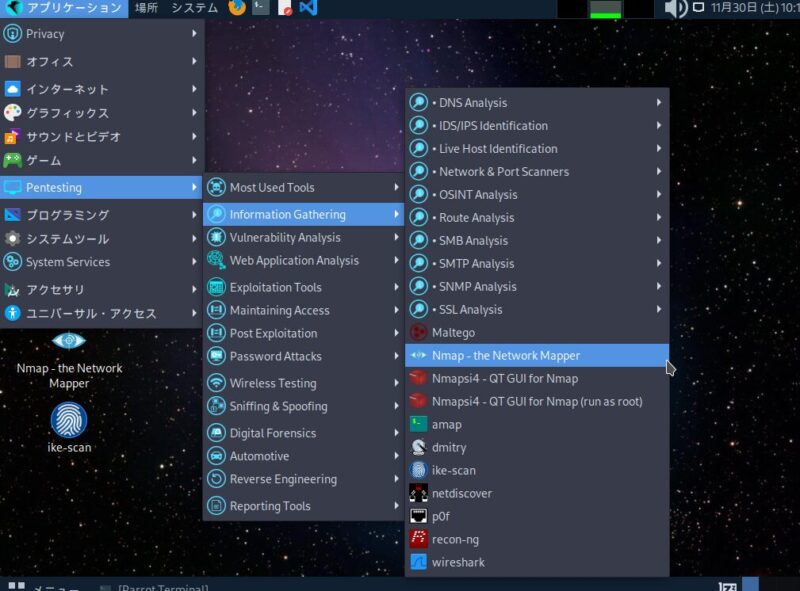Open netdiscover tool entry
Image resolution: width=800 pixels, height=591 pixels.
(461, 493)
